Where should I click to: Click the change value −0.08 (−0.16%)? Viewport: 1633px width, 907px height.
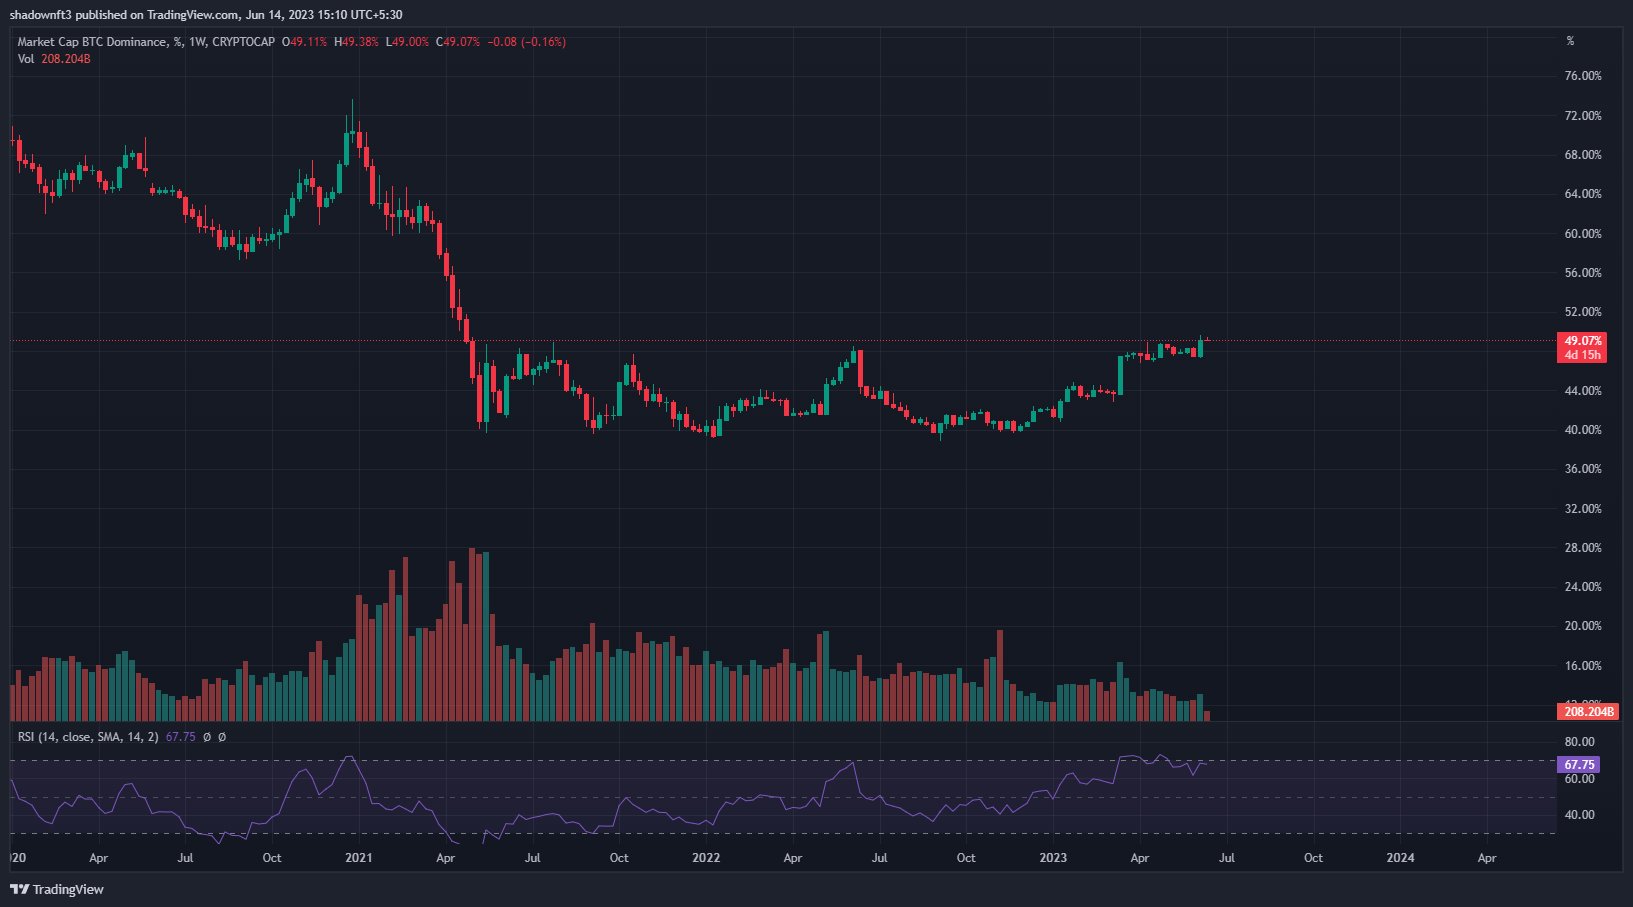coord(526,42)
